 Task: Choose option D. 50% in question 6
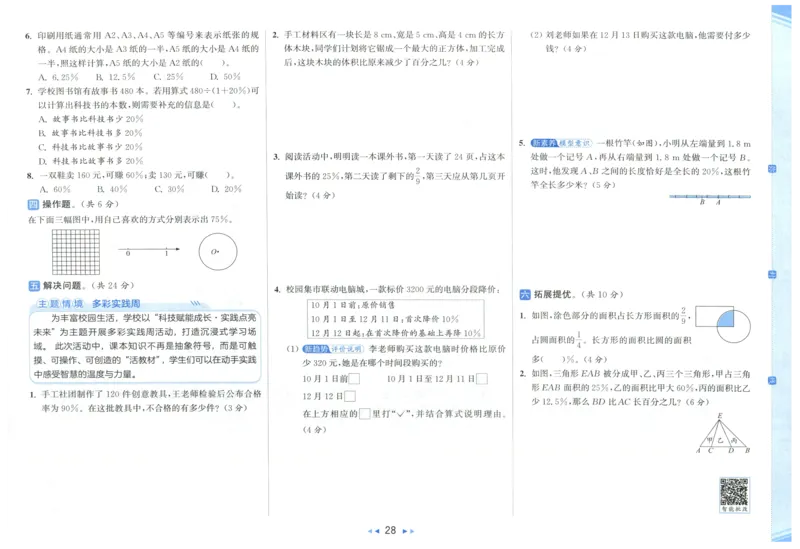[226, 77]
